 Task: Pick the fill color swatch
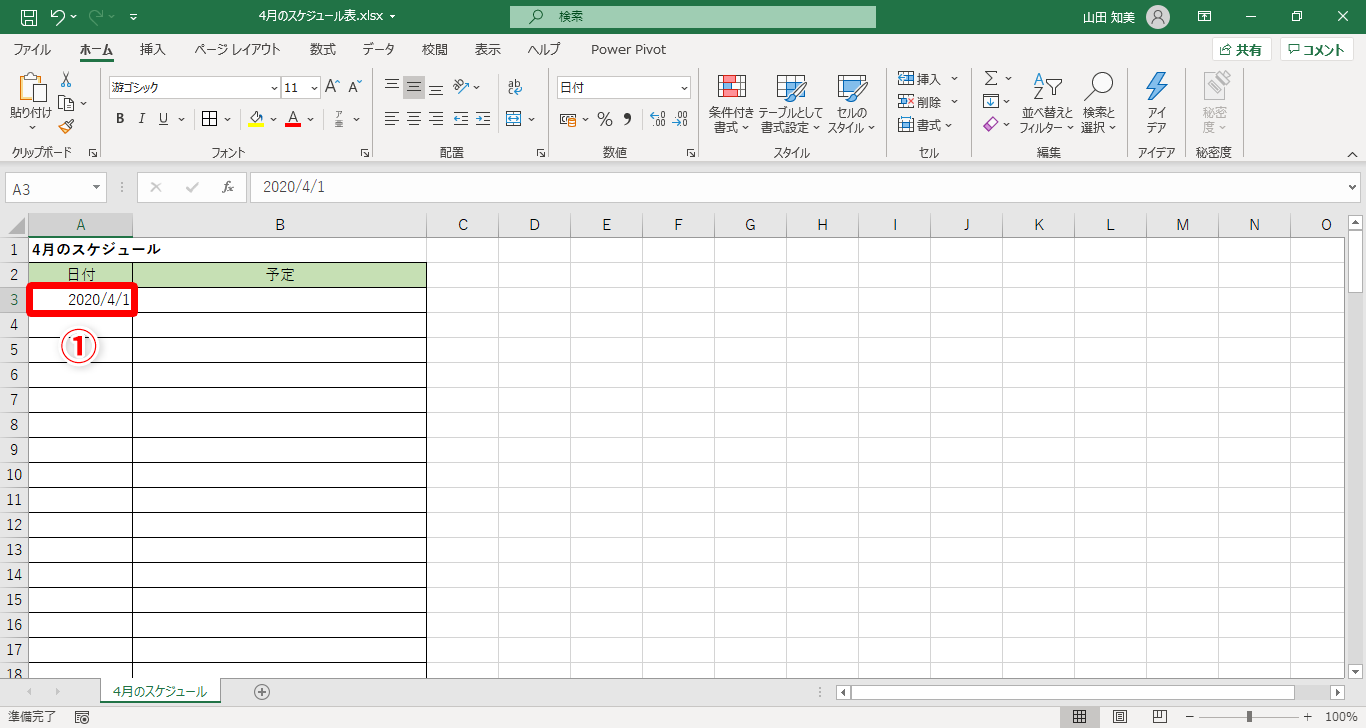pos(256,119)
